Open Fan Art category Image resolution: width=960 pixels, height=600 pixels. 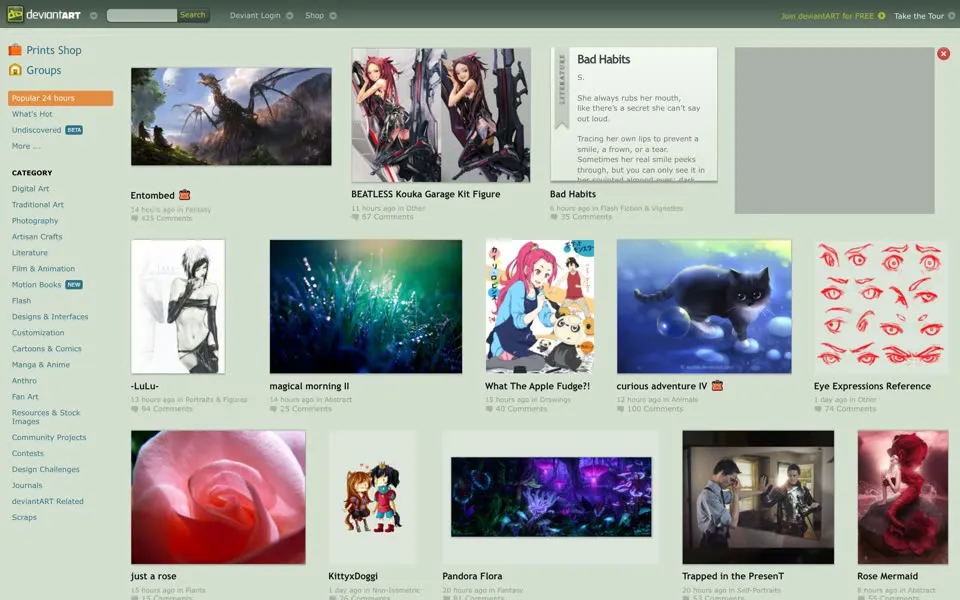(25, 396)
